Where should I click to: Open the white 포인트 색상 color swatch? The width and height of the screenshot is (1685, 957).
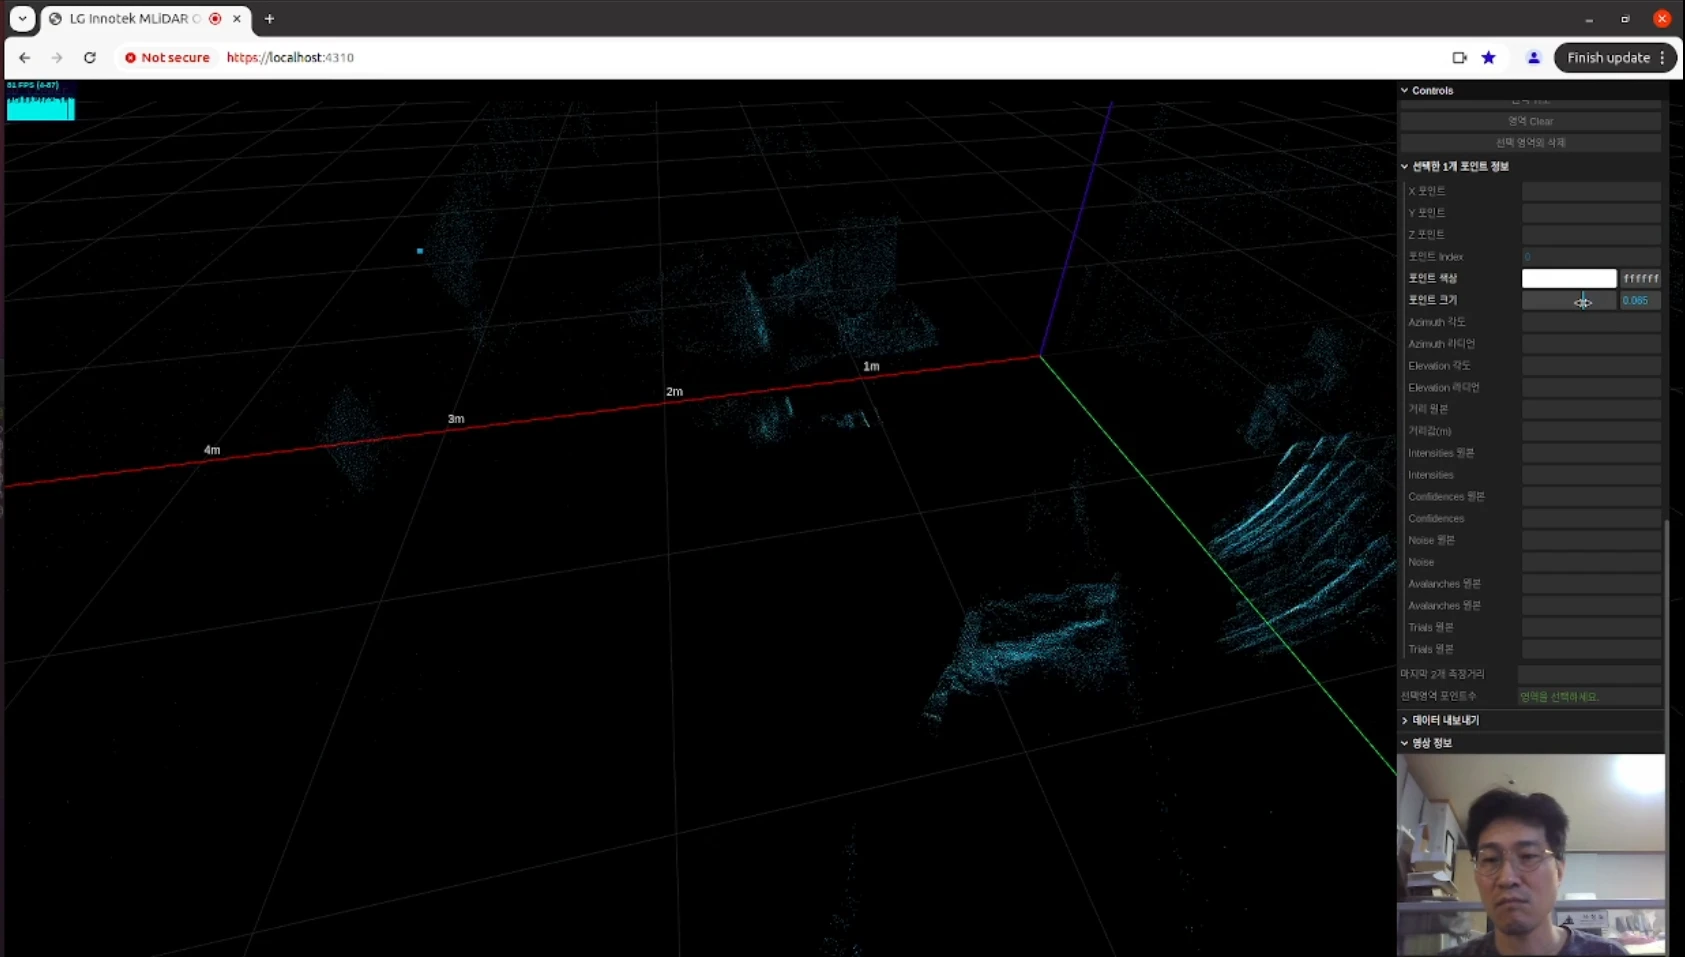(1569, 278)
